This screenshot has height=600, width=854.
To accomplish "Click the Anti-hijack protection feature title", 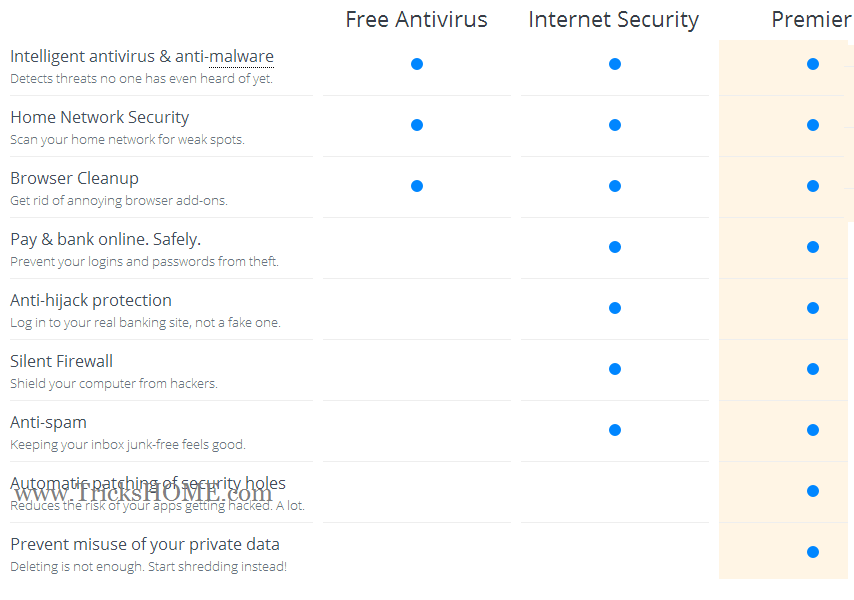I will pos(91,300).
